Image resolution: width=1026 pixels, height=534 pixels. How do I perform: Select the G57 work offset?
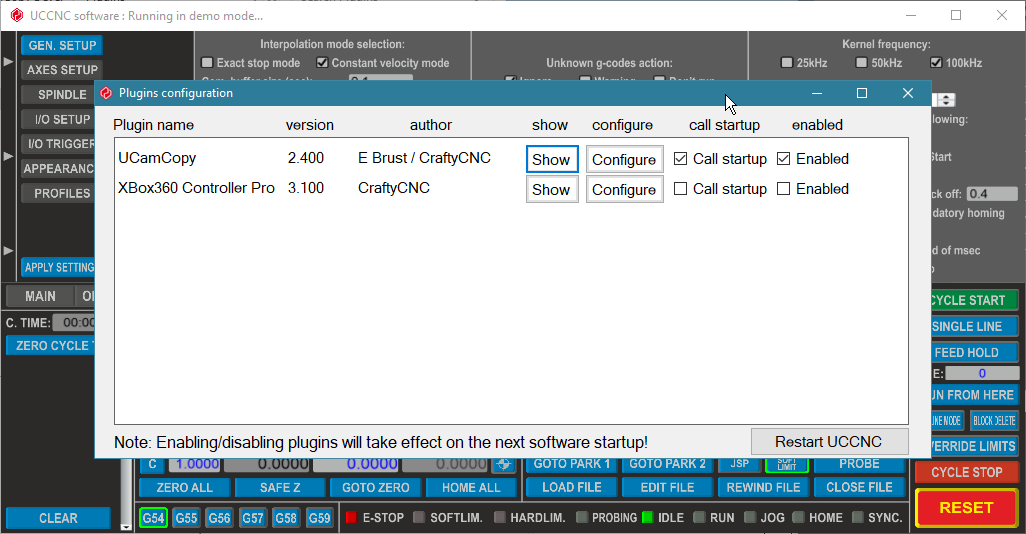(x=253, y=518)
